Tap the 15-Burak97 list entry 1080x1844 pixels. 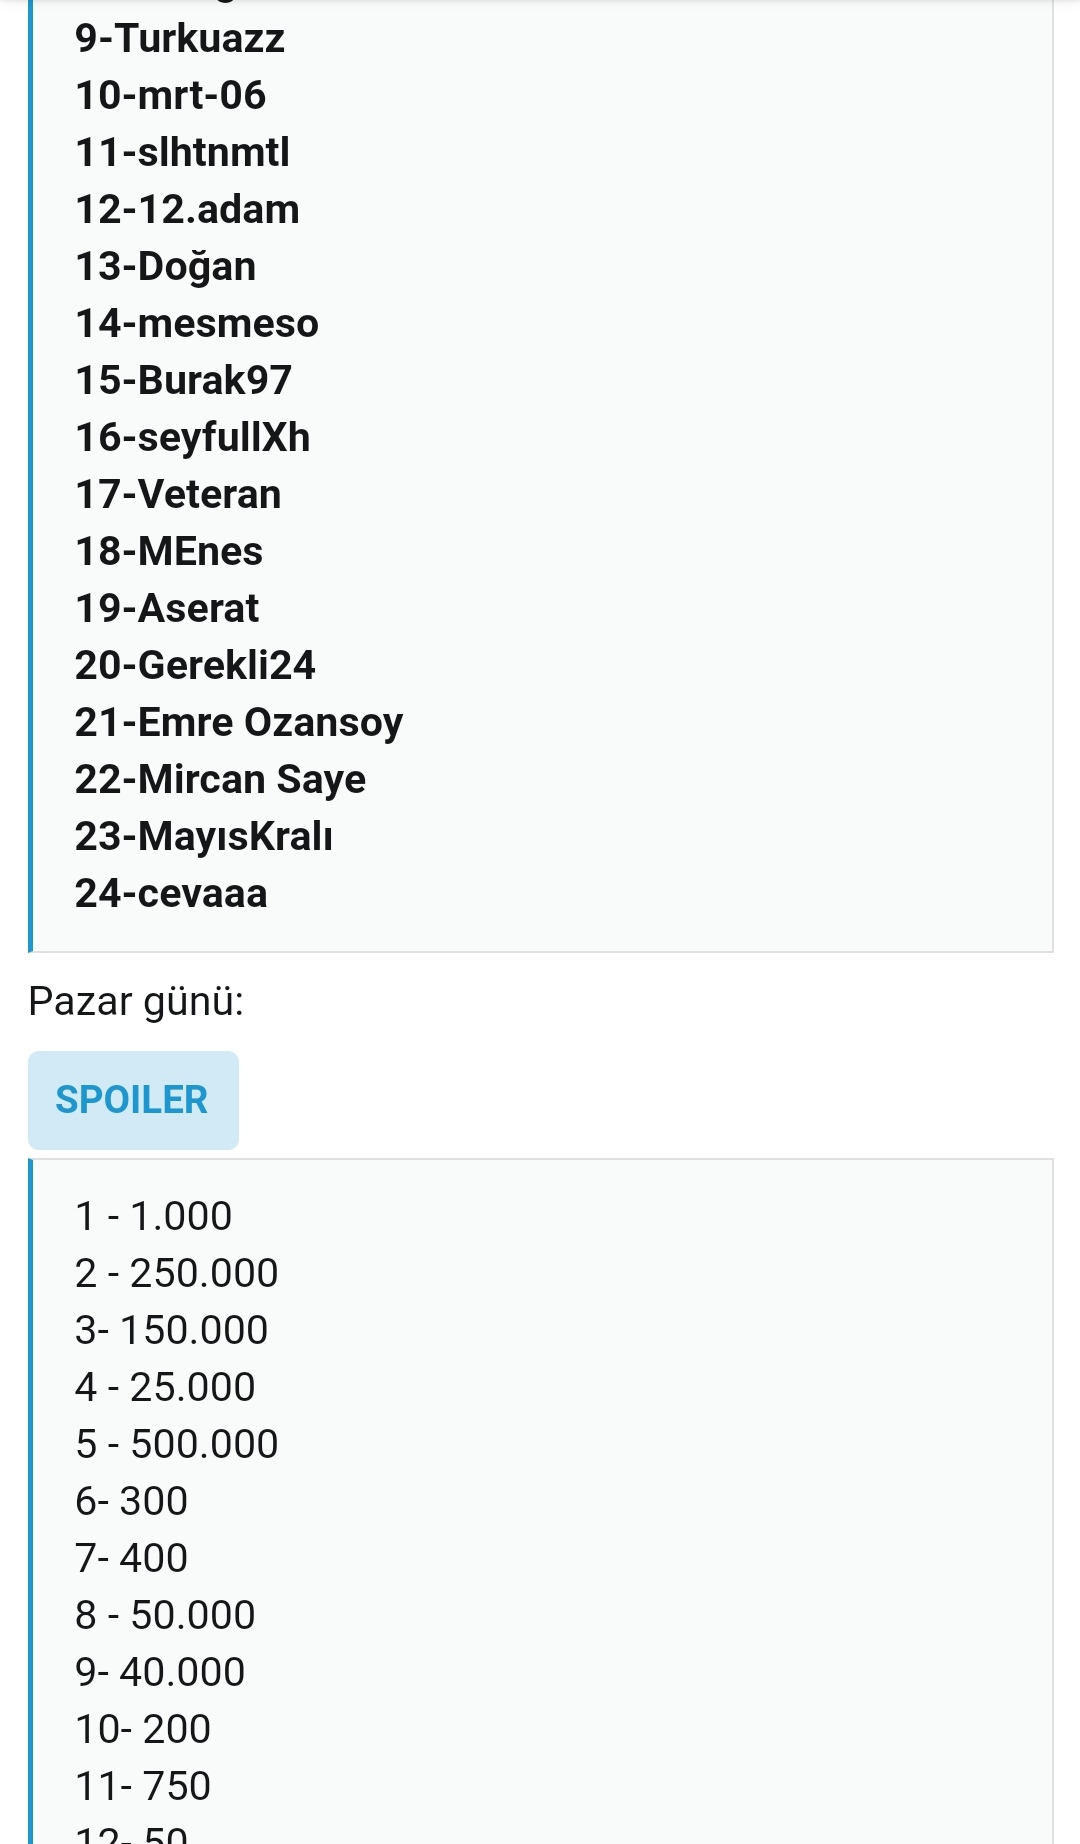click(x=183, y=381)
